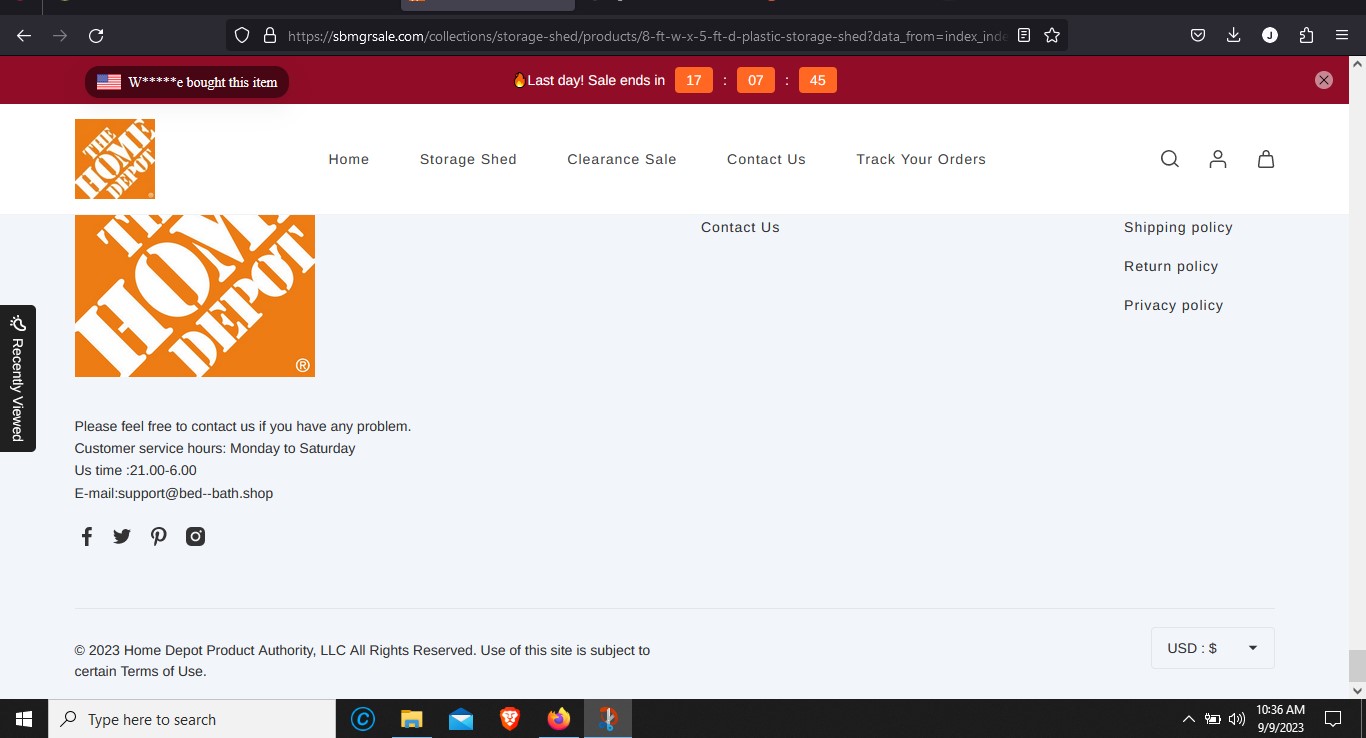This screenshot has width=1366, height=738.
Task: Open the browser downloads icon
Action: [x=1234, y=35]
